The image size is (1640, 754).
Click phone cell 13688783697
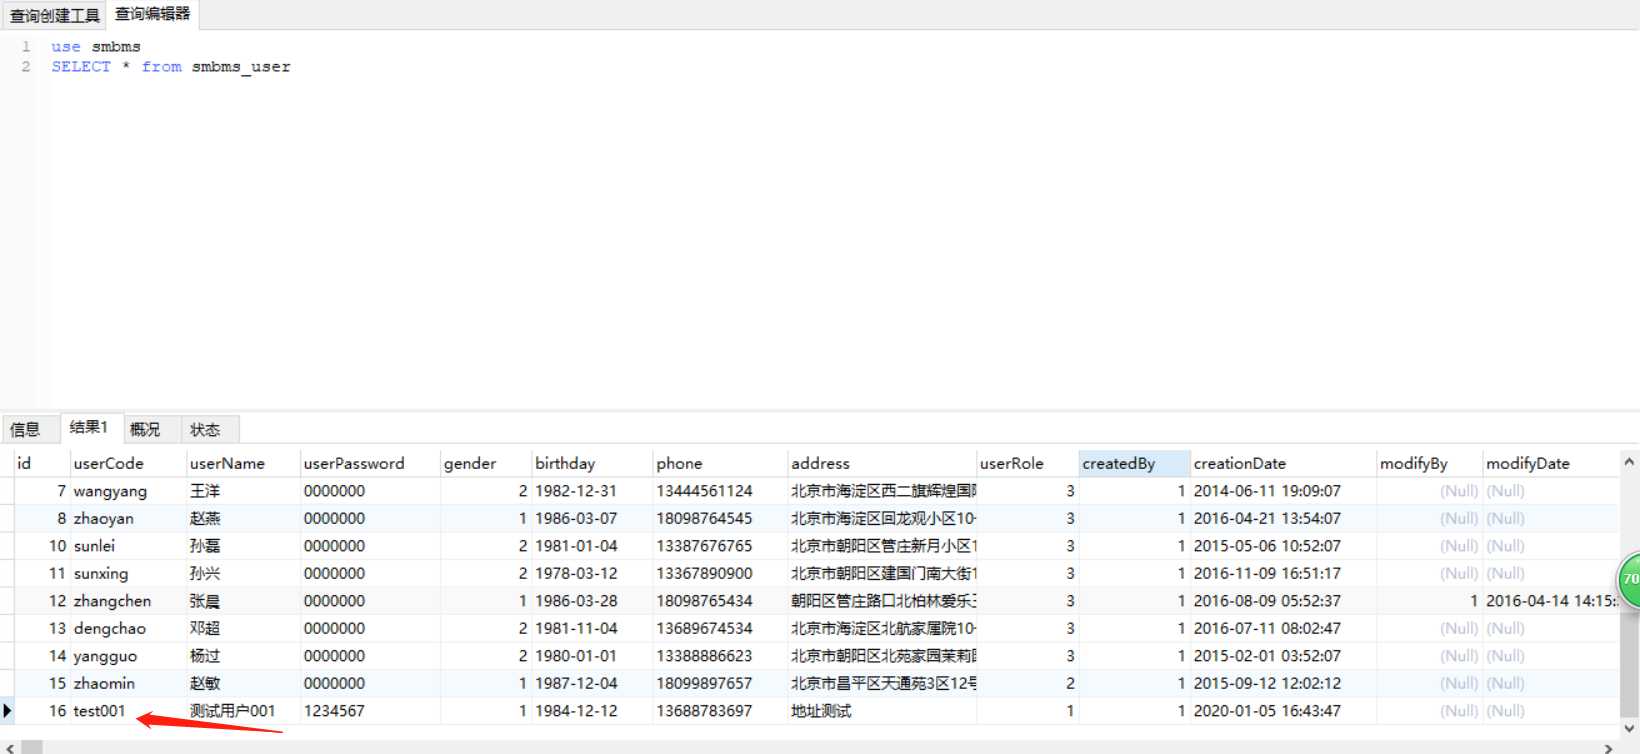pyautogui.click(x=720, y=711)
